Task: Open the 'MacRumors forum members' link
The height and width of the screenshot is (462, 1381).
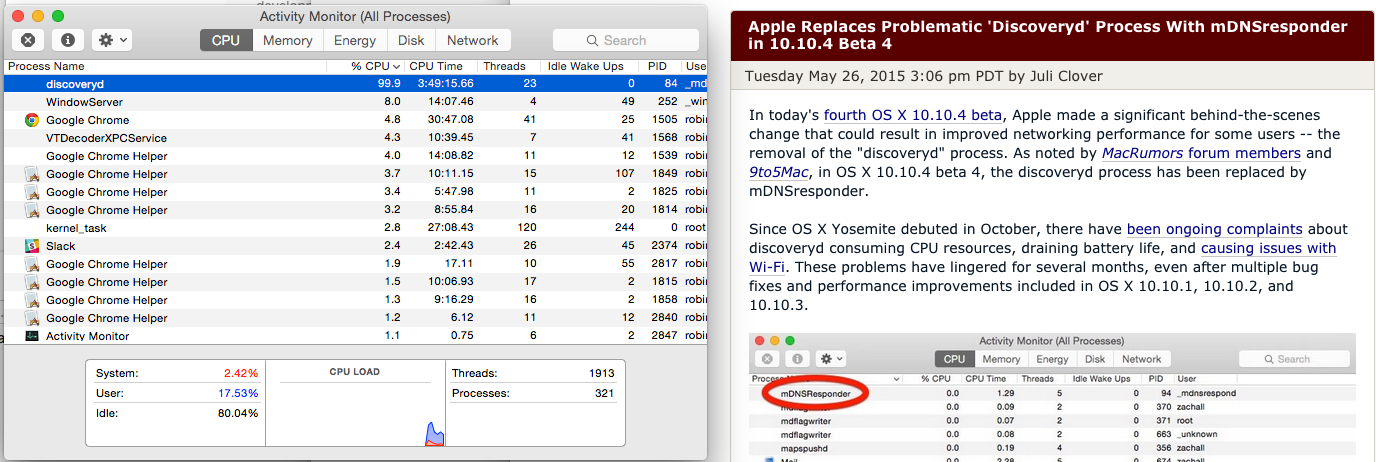Action: click(x=1201, y=153)
